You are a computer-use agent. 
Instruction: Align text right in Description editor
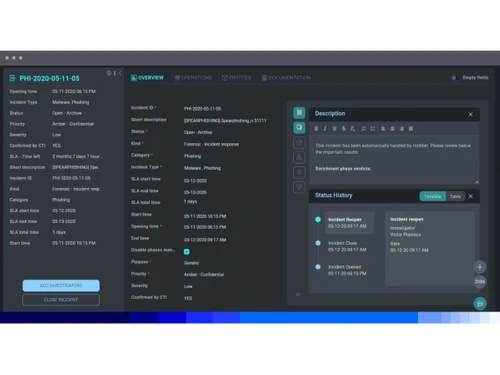click(x=402, y=129)
